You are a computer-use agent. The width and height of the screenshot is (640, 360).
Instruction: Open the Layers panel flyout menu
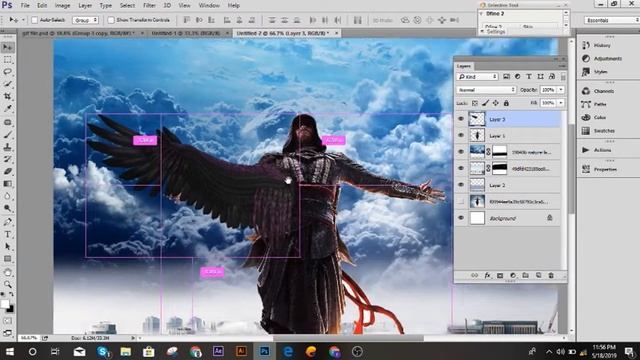coord(562,66)
